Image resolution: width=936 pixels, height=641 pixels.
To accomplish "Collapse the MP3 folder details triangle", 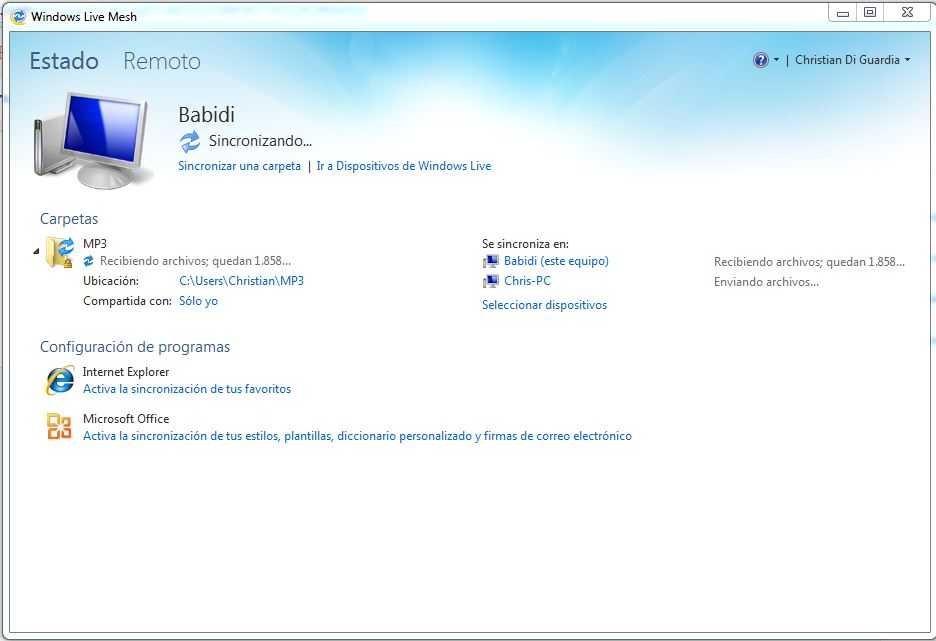I will click(x=36, y=252).
